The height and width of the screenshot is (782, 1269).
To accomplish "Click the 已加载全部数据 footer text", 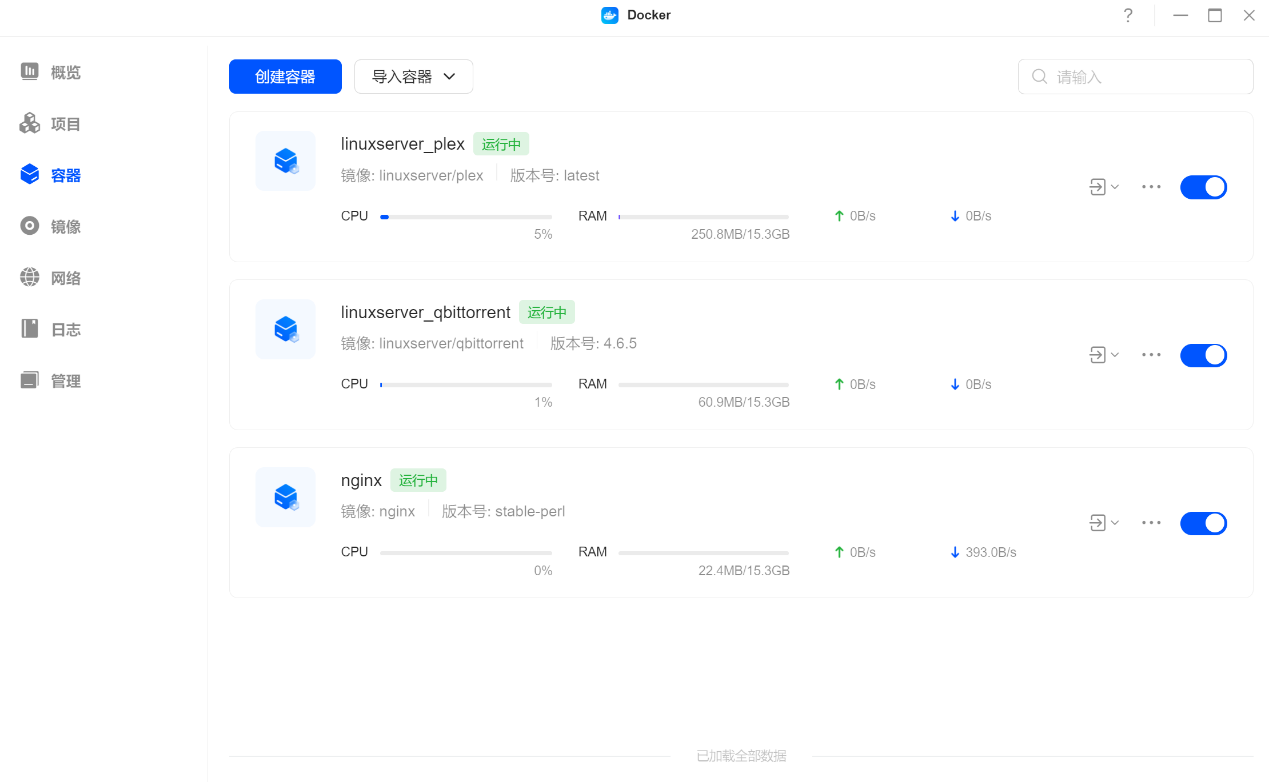I will pyautogui.click(x=741, y=756).
